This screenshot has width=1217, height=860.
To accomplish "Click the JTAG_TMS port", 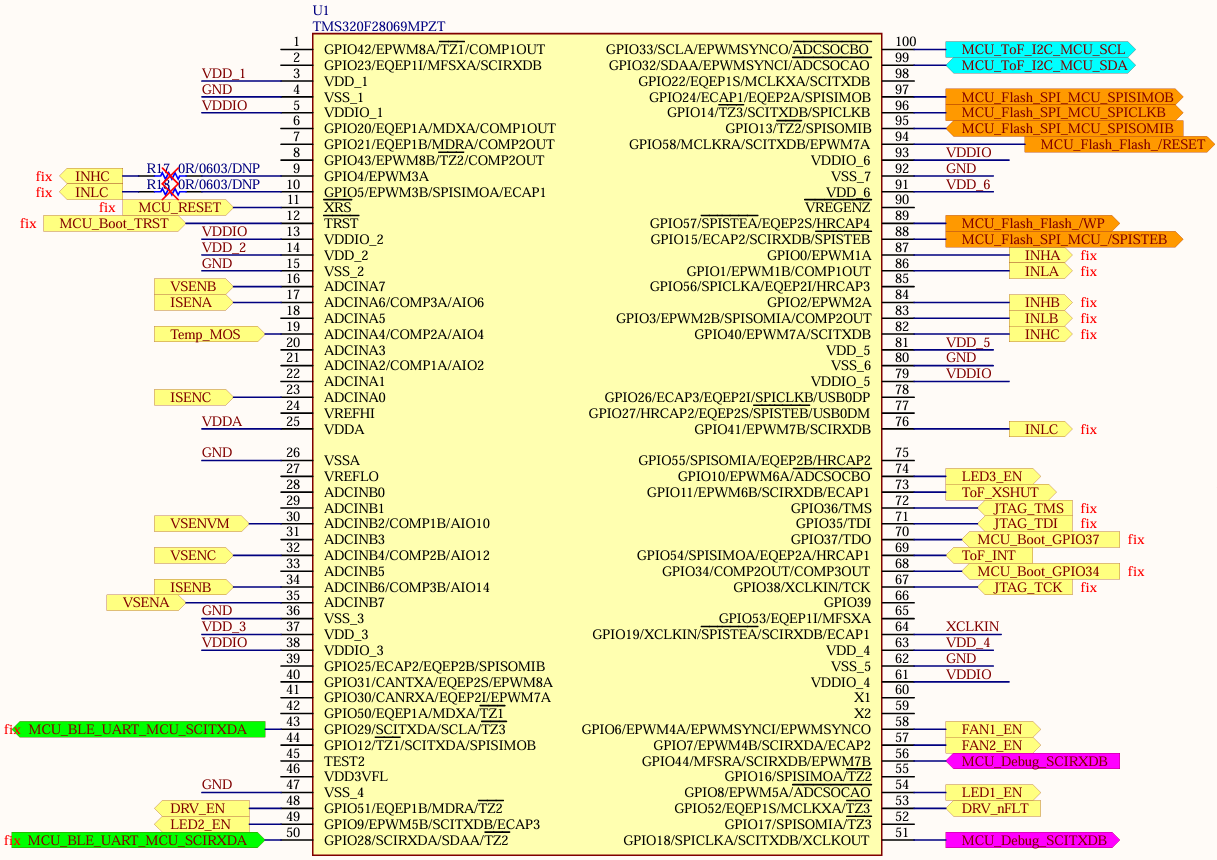I will pos(1025,508).
